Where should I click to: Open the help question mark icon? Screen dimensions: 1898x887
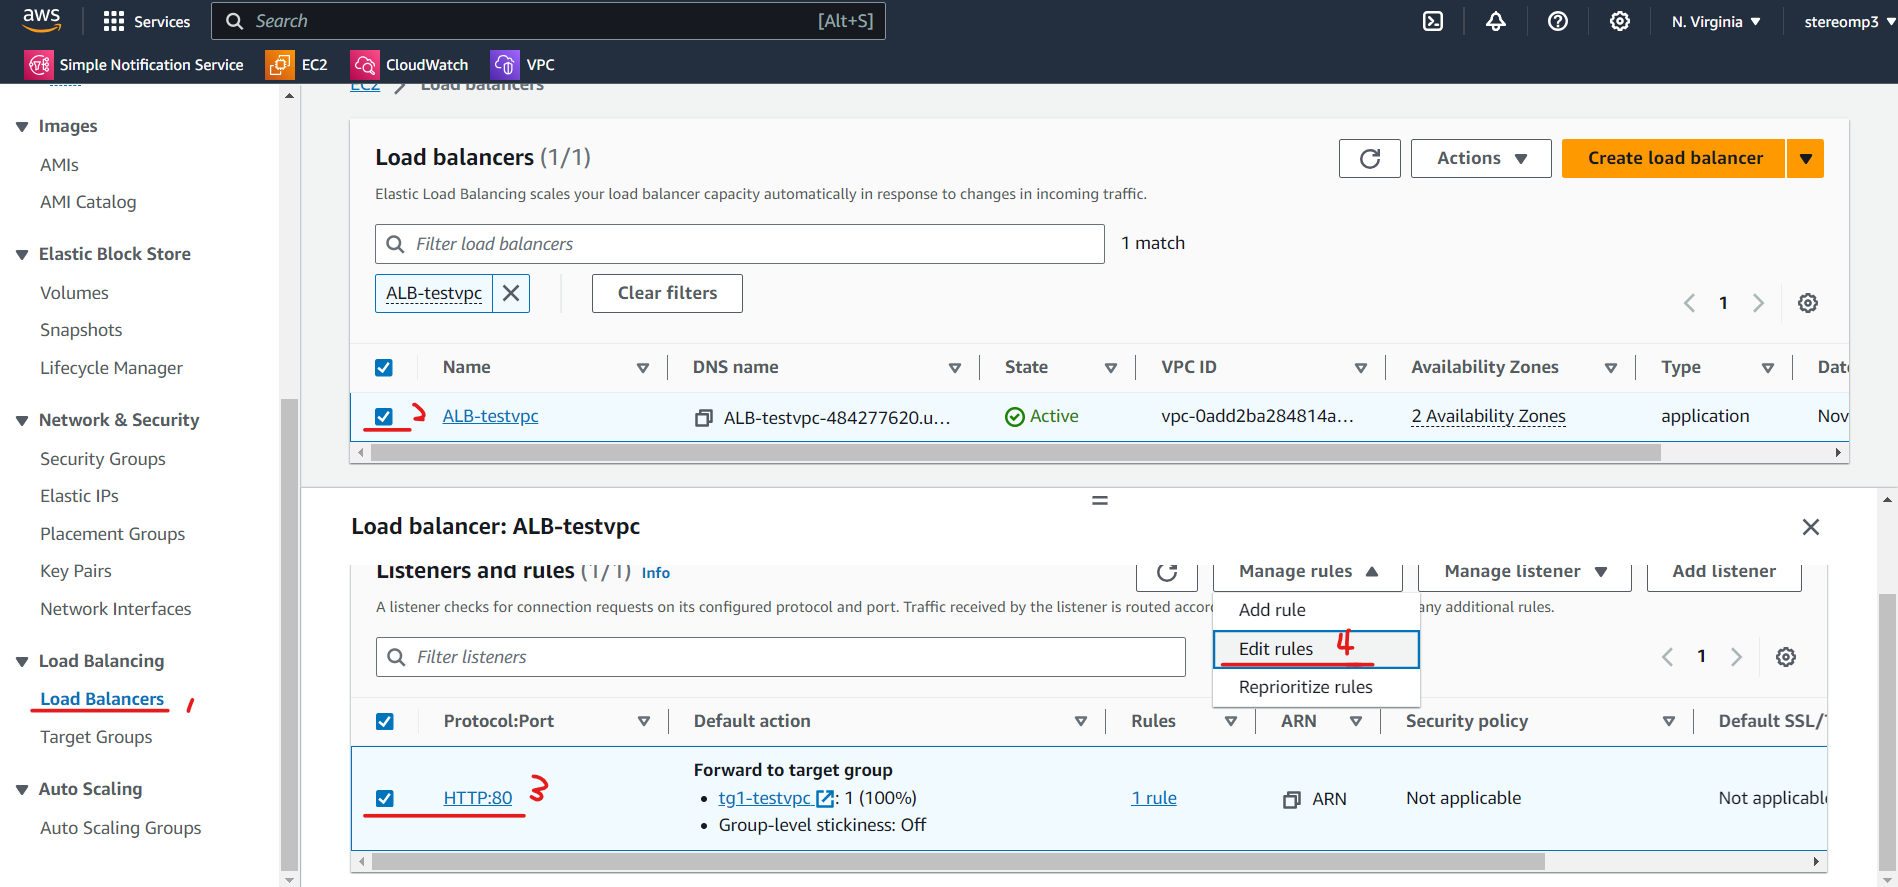point(1558,21)
